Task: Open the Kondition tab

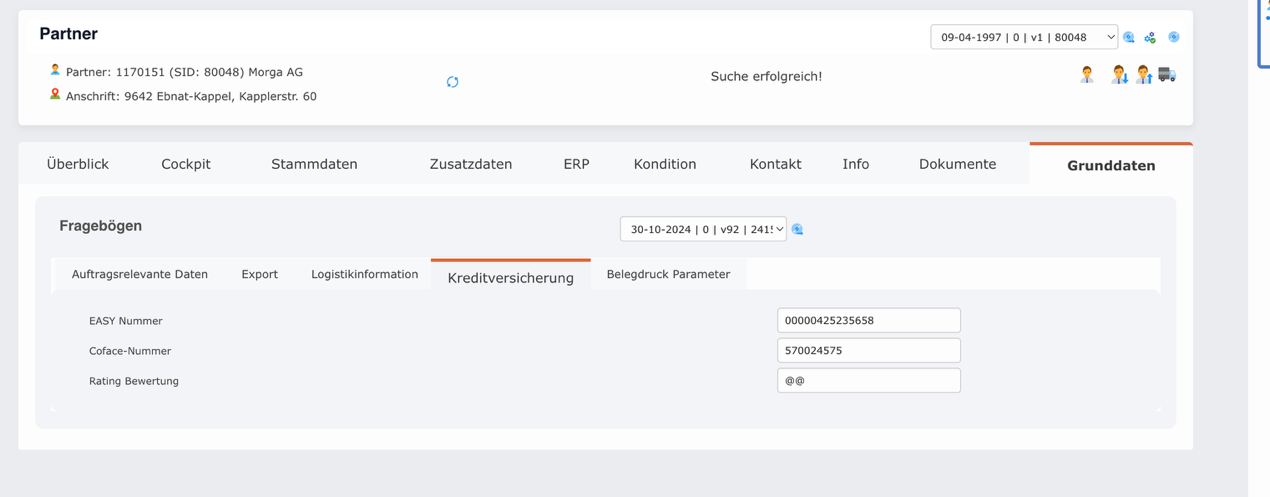Action: point(665,164)
